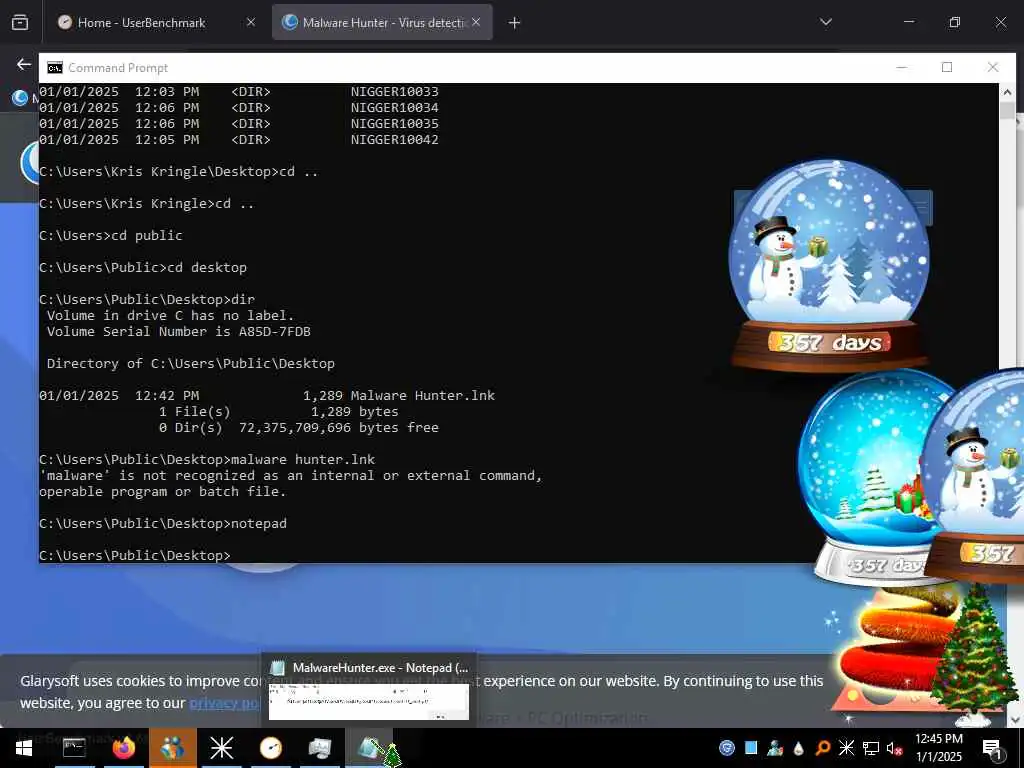Click the Command Prompt scrollbar thumb

tap(1006, 110)
